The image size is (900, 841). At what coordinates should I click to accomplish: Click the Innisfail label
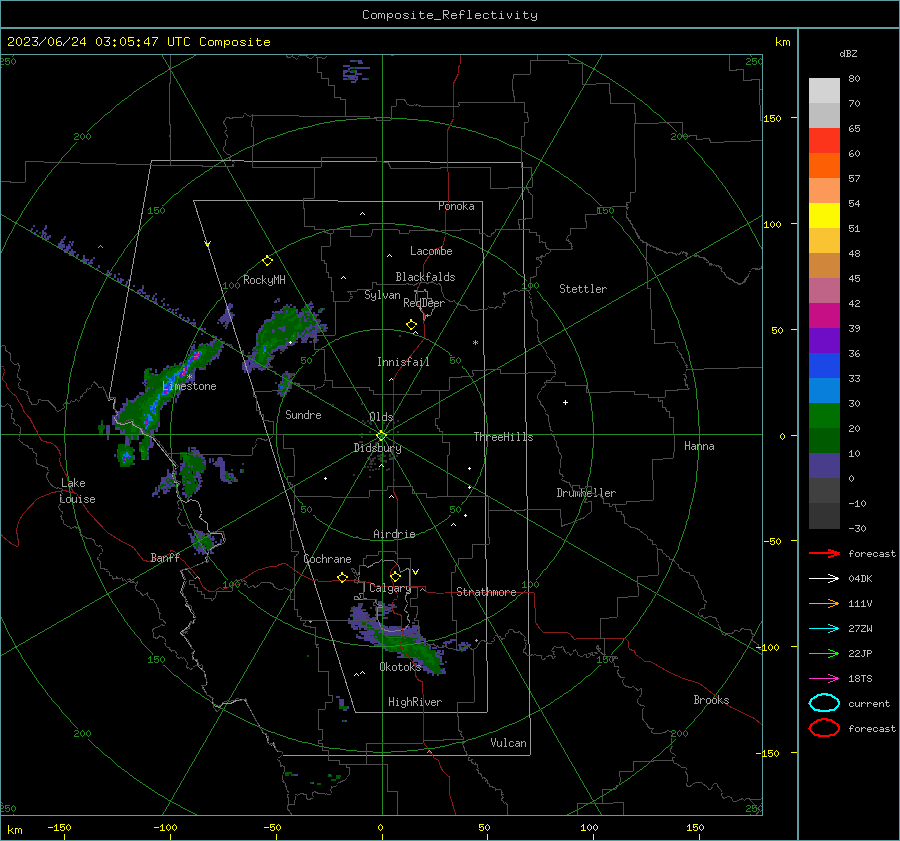[403, 362]
